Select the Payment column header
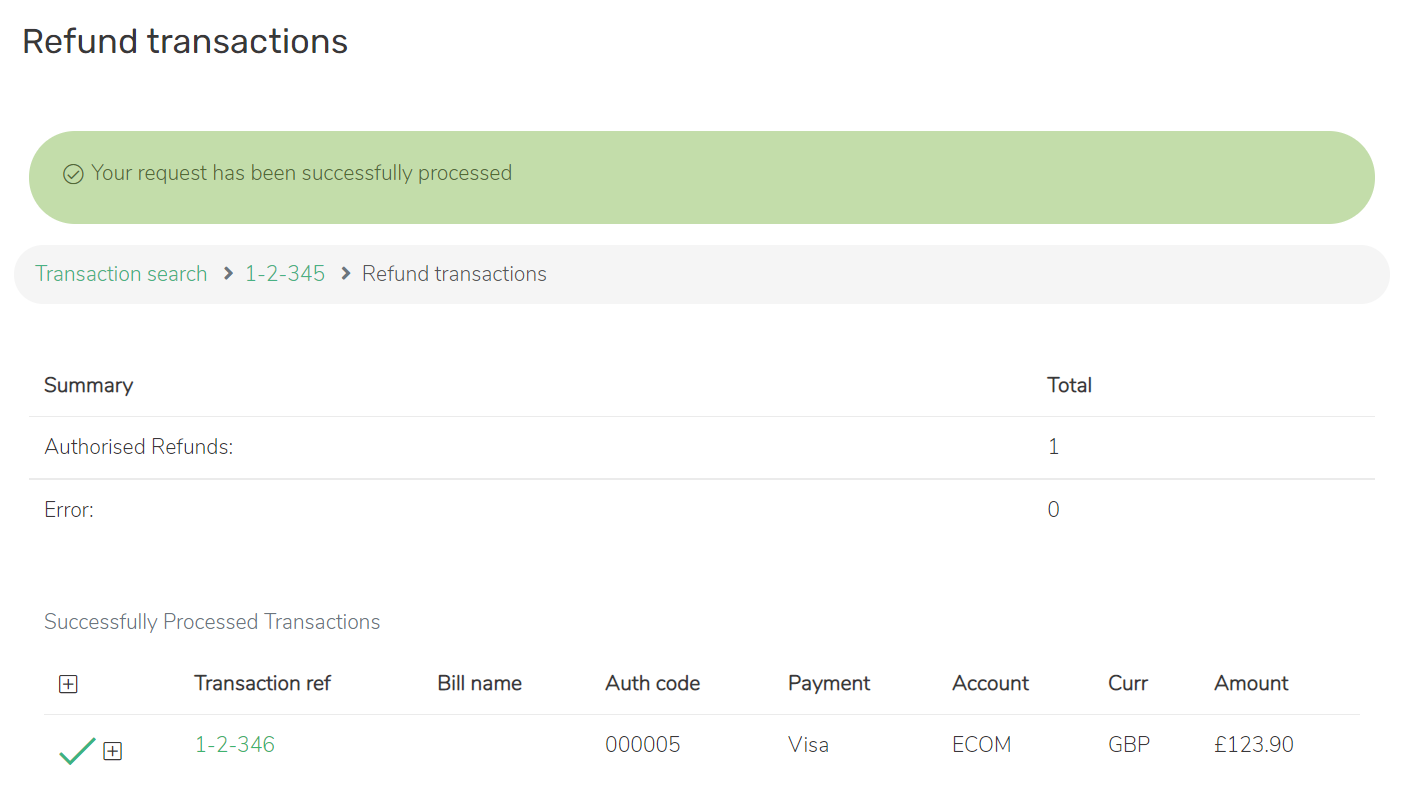The width and height of the screenshot is (1402, 787). [x=829, y=683]
